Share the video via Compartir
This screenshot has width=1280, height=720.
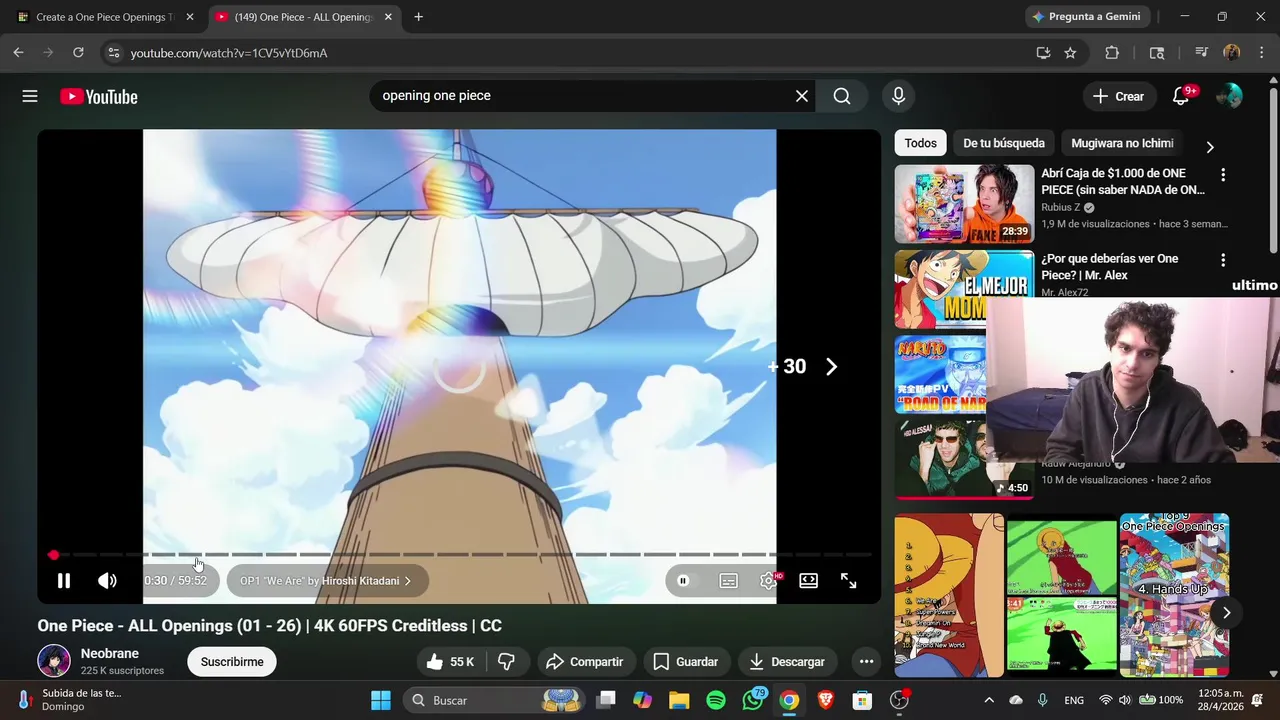(585, 662)
